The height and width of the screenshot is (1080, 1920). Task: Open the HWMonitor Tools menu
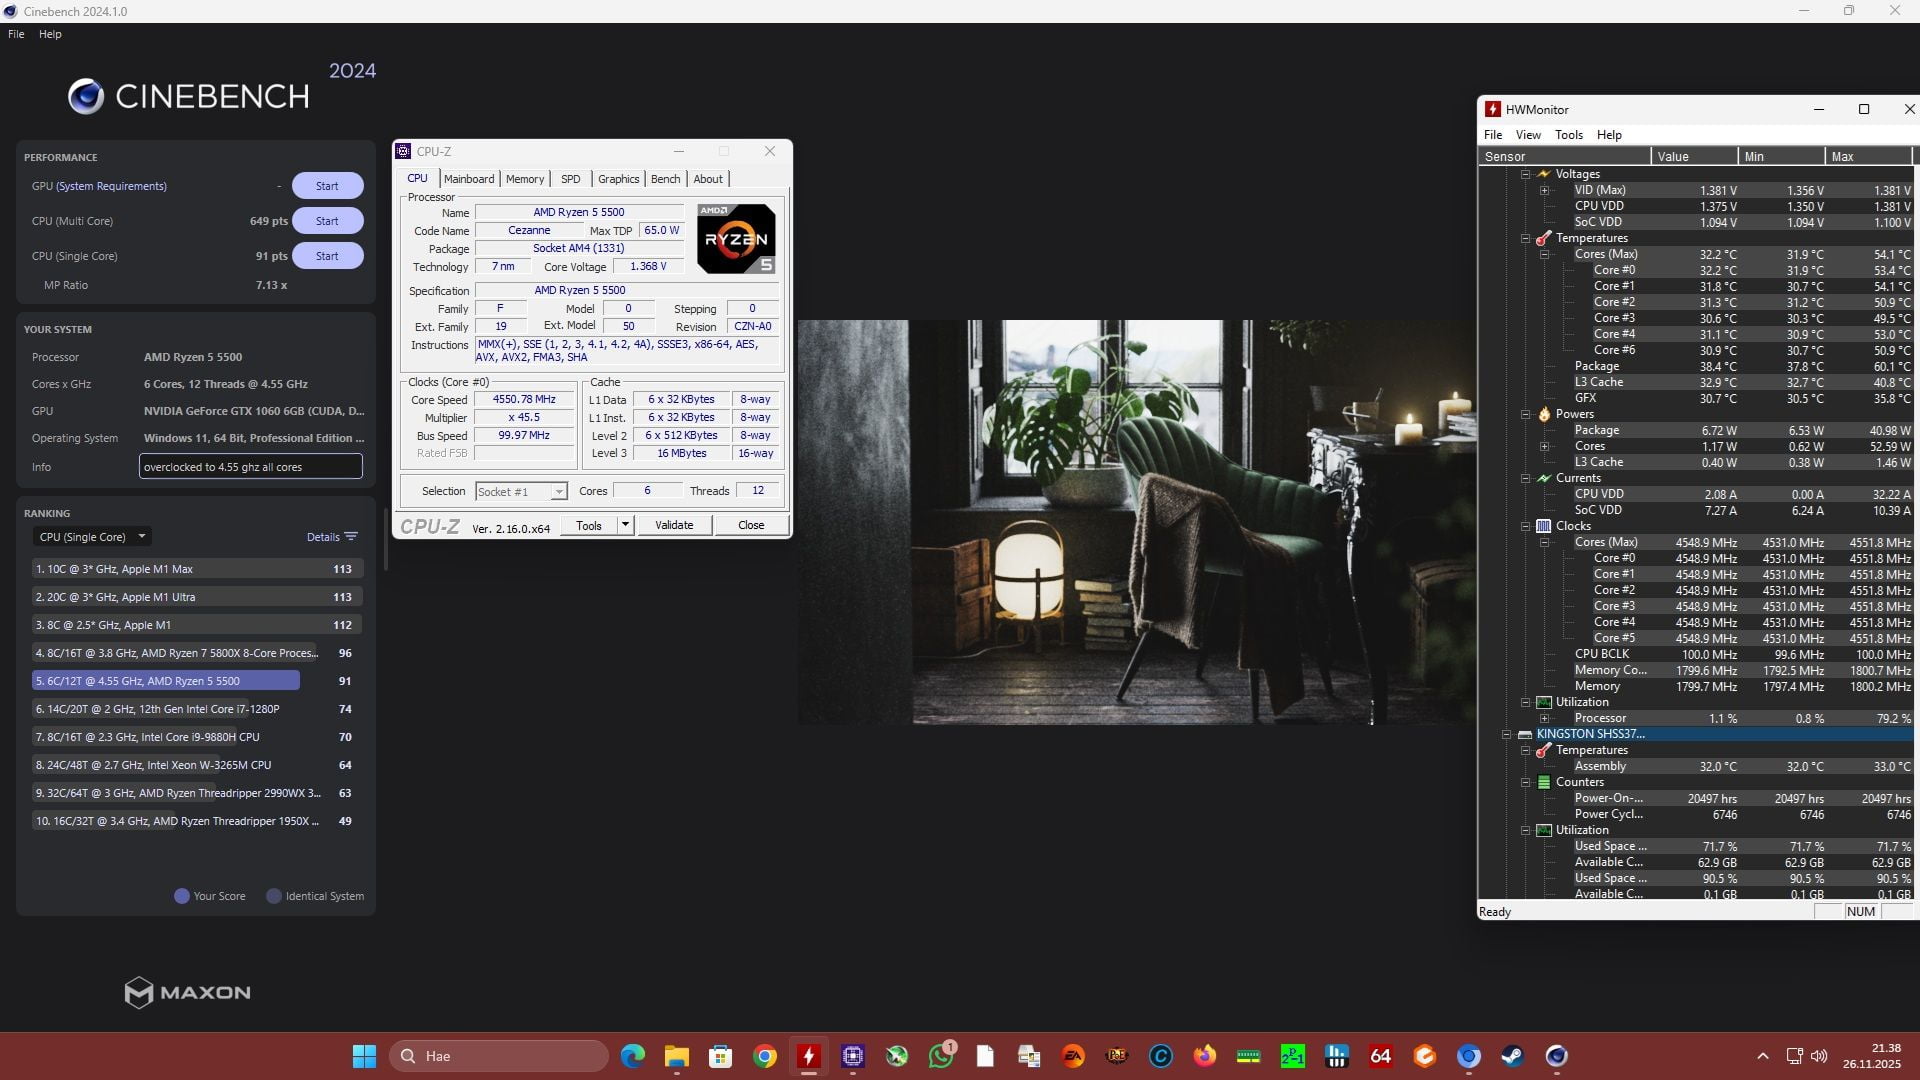[1569, 135]
